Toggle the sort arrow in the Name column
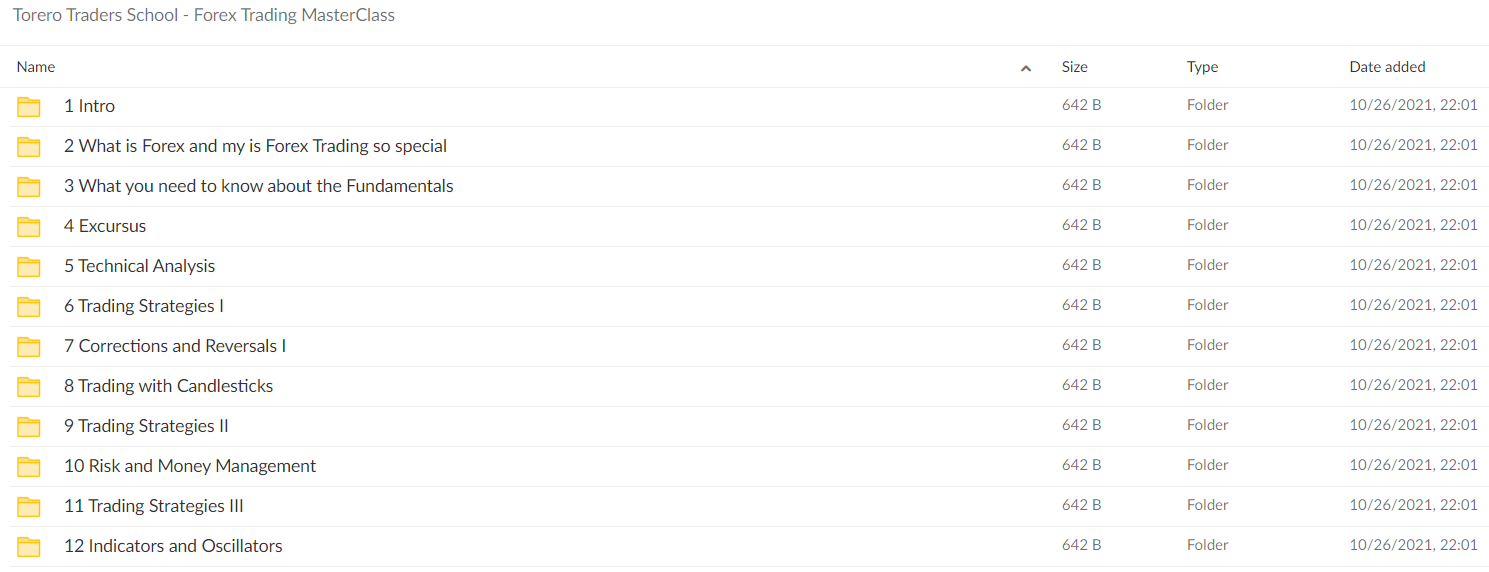 tap(1026, 68)
